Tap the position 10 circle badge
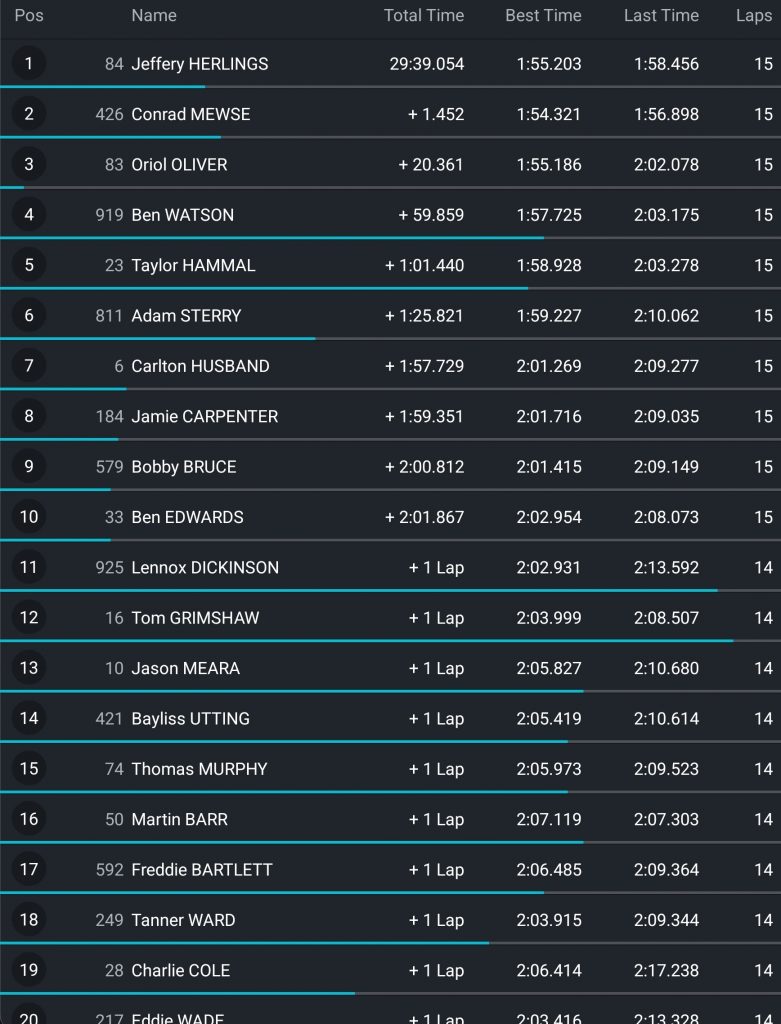The width and height of the screenshot is (781, 1024). pos(28,517)
